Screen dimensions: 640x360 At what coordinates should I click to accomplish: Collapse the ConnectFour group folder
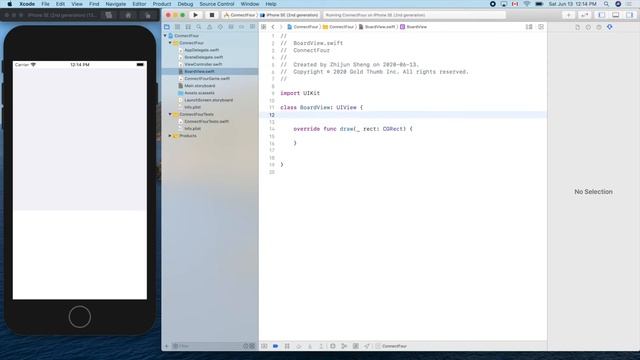[x=170, y=43]
